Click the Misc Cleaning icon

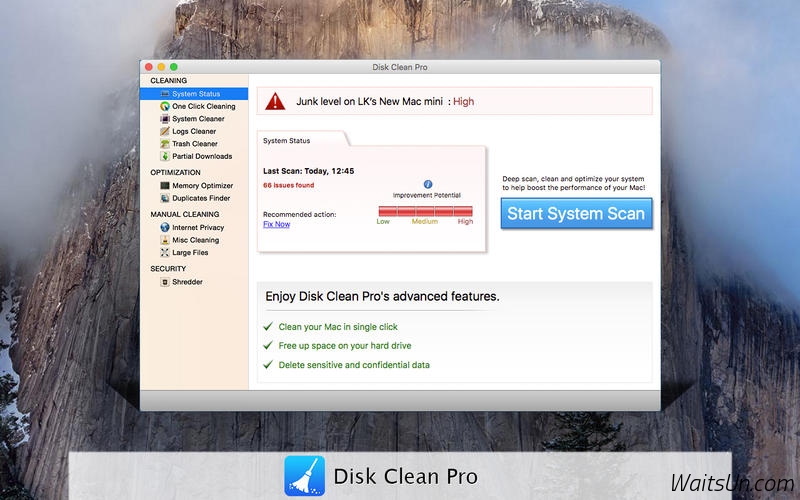pos(165,240)
